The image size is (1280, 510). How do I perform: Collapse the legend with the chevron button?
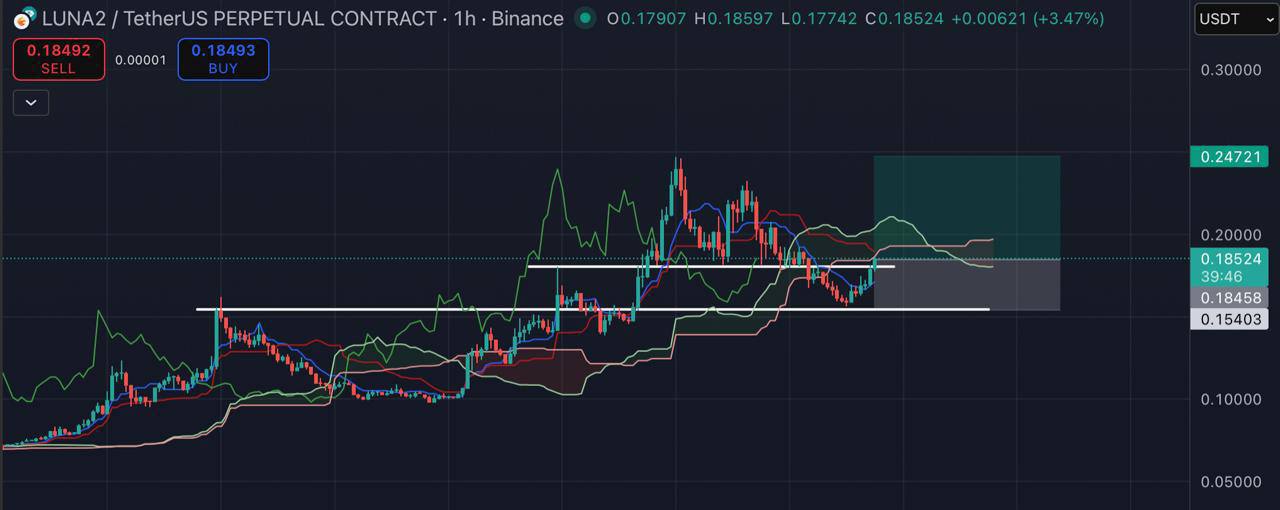[x=31, y=102]
